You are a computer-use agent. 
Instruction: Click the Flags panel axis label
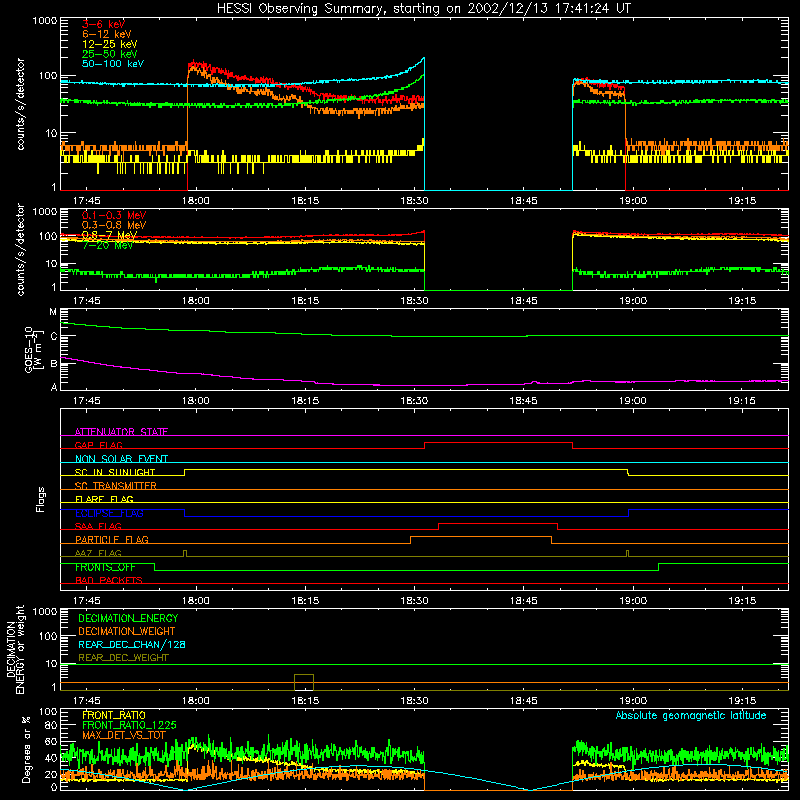point(40,499)
